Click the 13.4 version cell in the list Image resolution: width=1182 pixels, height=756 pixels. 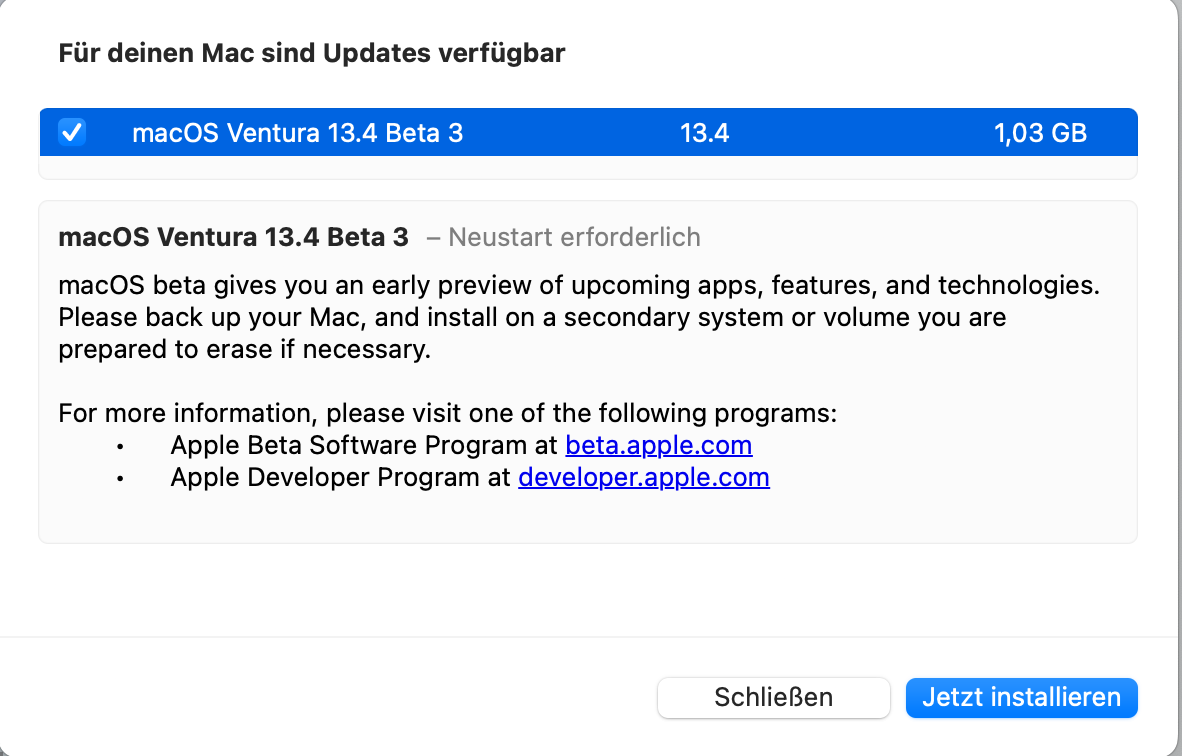tap(704, 133)
